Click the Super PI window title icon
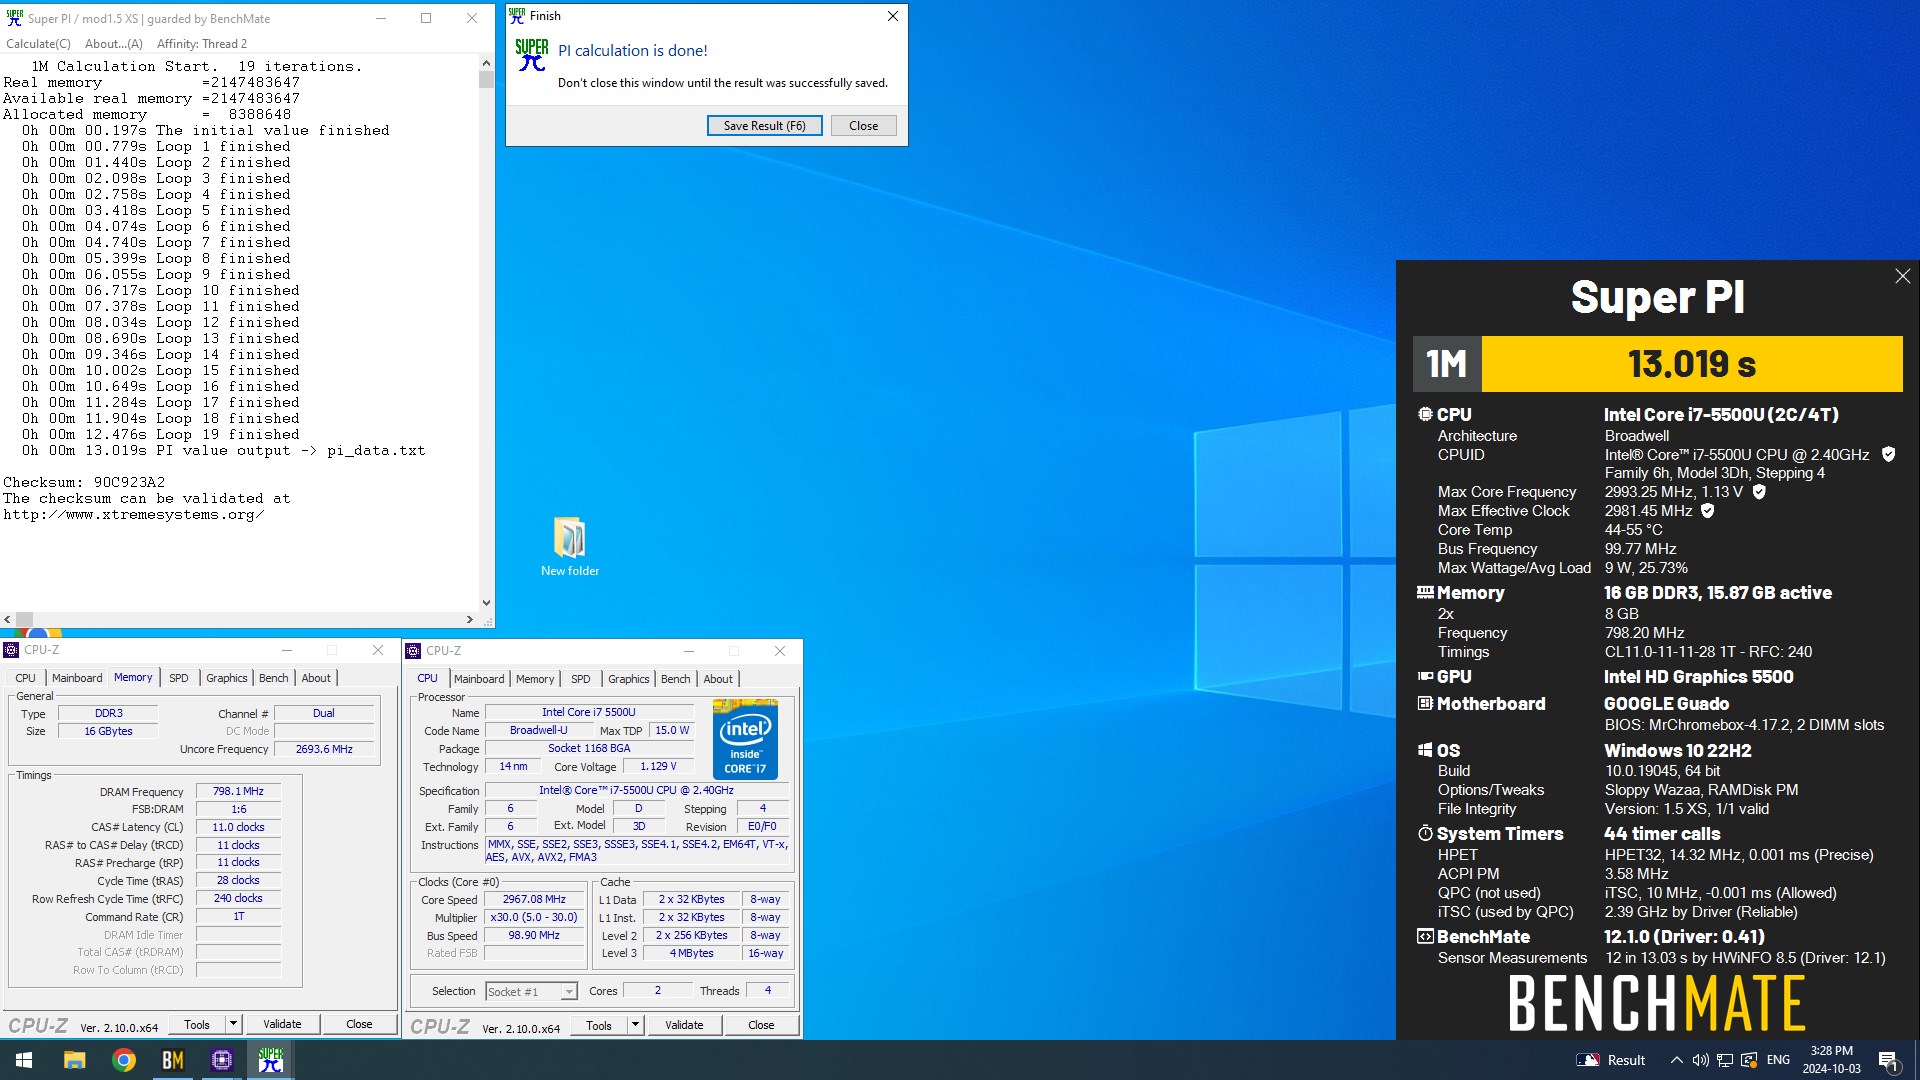The width and height of the screenshot is (1920, 1080). click(14, 18)
